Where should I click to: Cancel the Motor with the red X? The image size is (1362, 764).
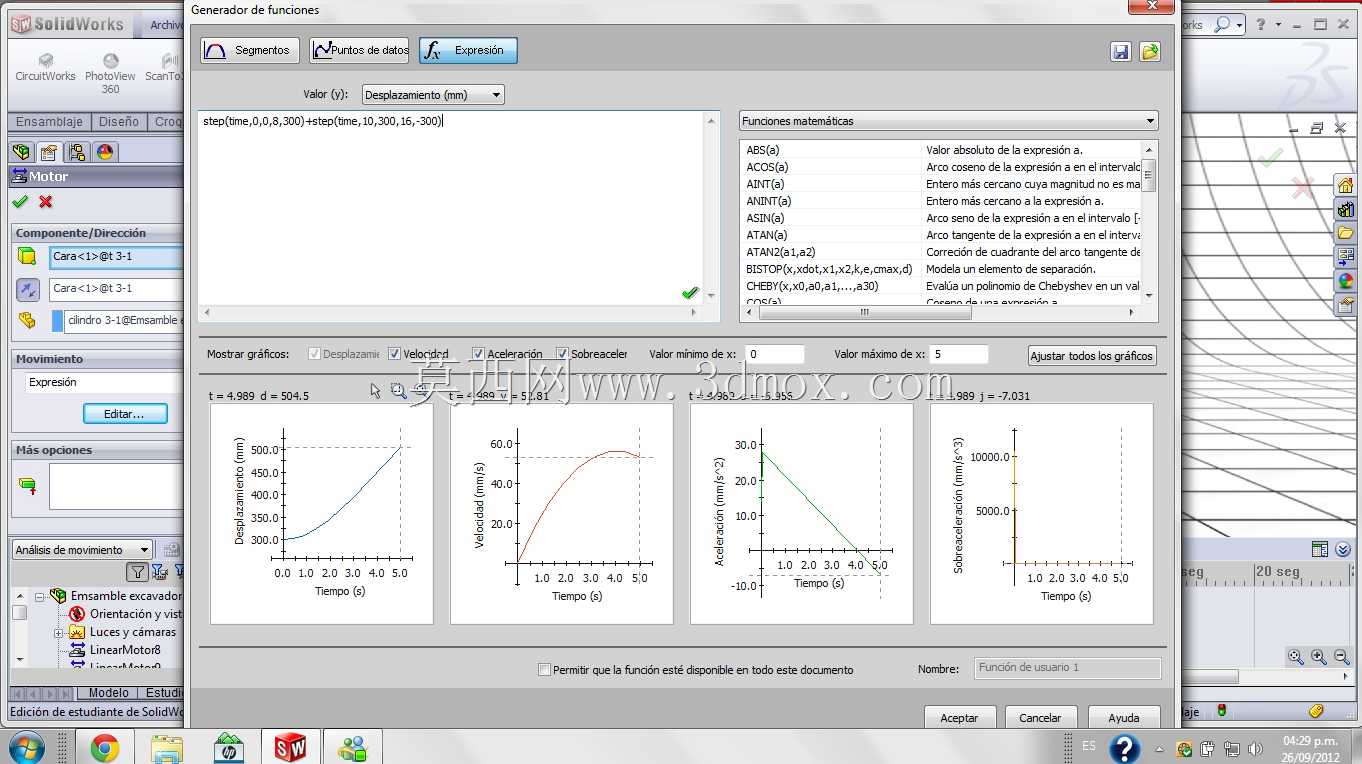(45, 202)
